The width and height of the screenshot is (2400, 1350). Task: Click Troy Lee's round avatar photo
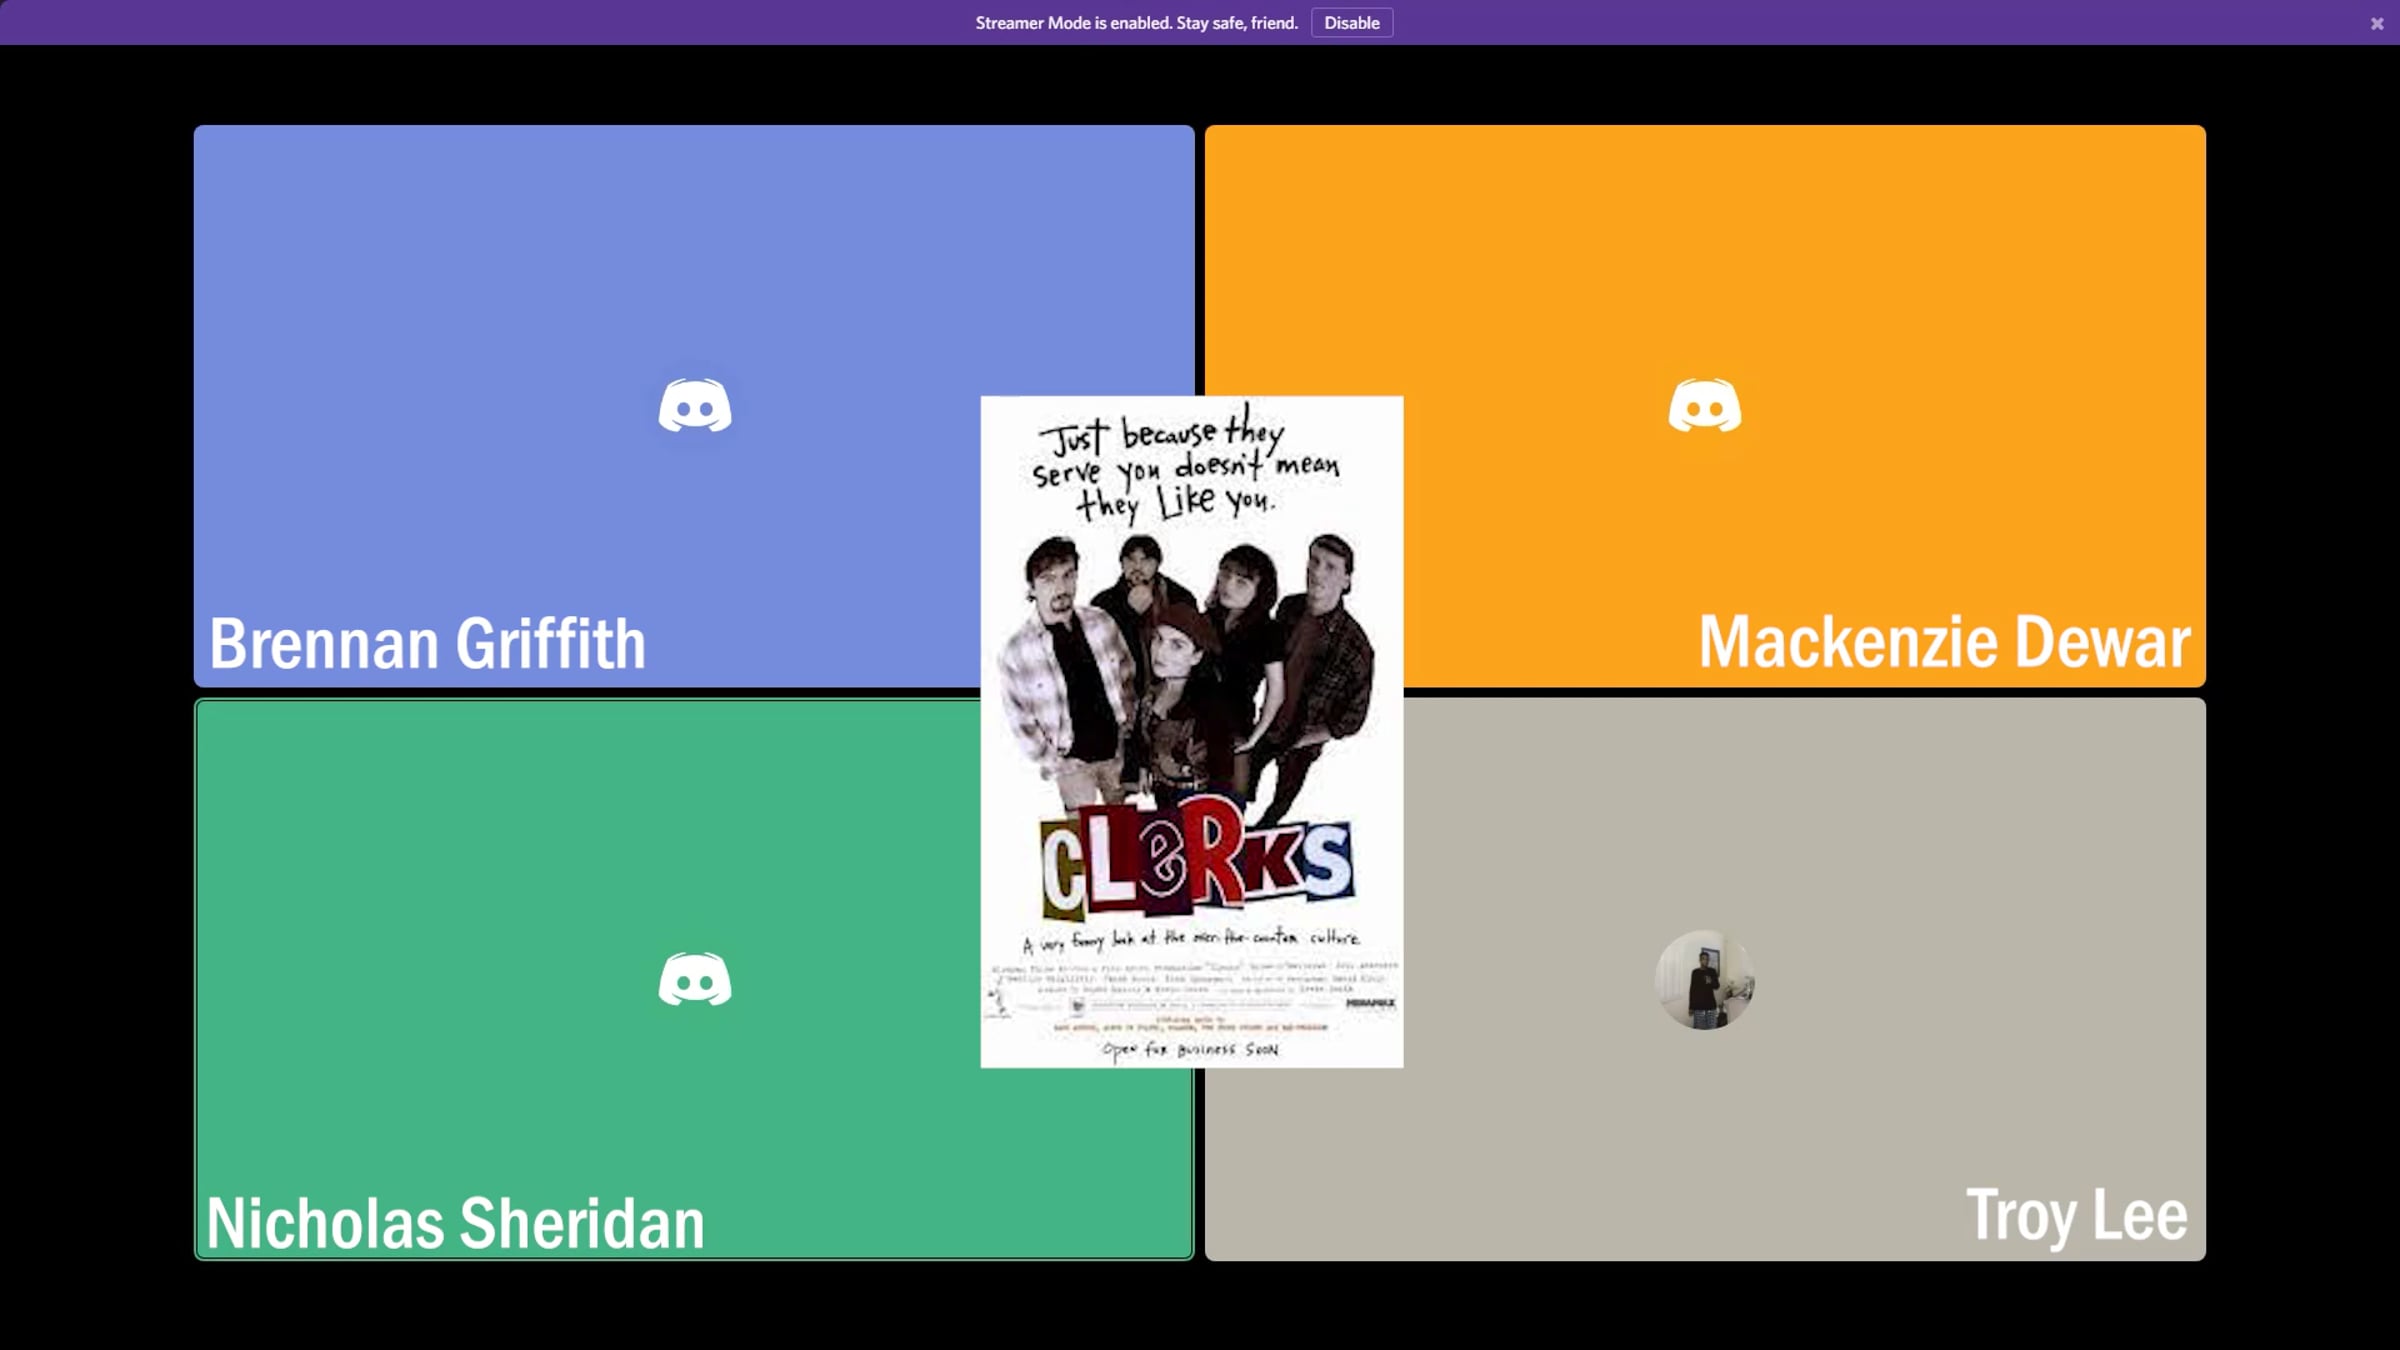1705,980
